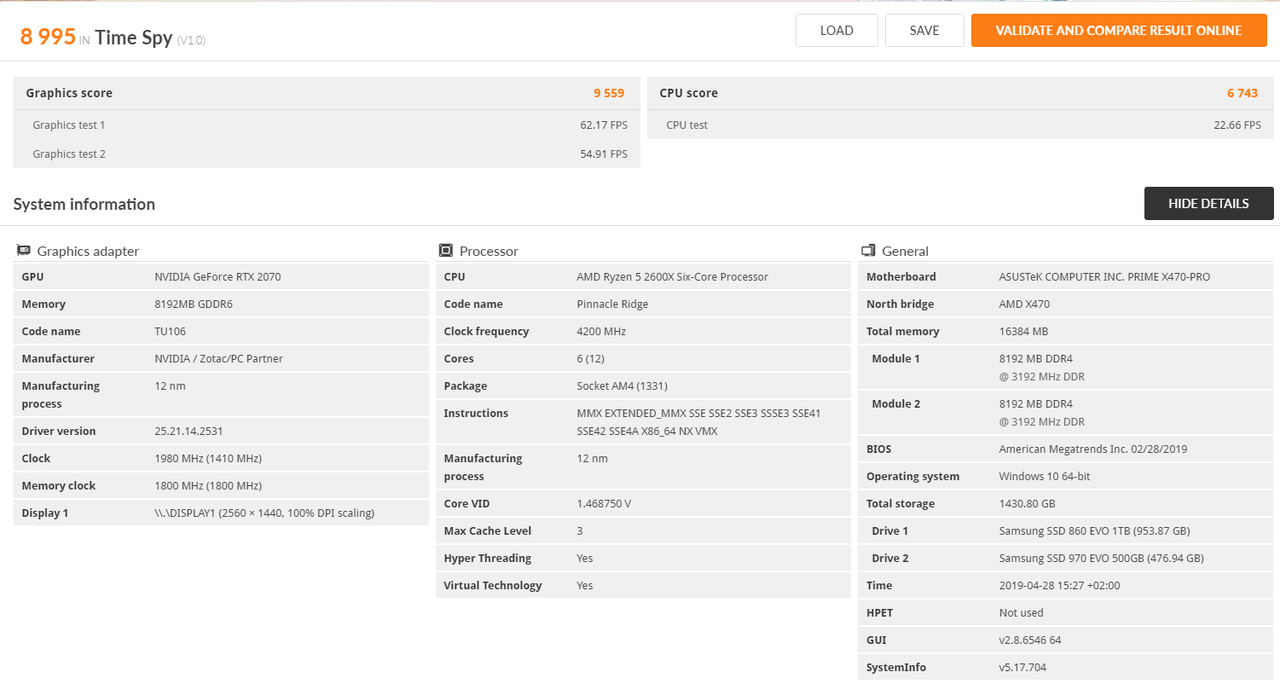The image size is (1280, 684).
Task: Select total storage 1430.80 GB
Action: (1027, 504)
